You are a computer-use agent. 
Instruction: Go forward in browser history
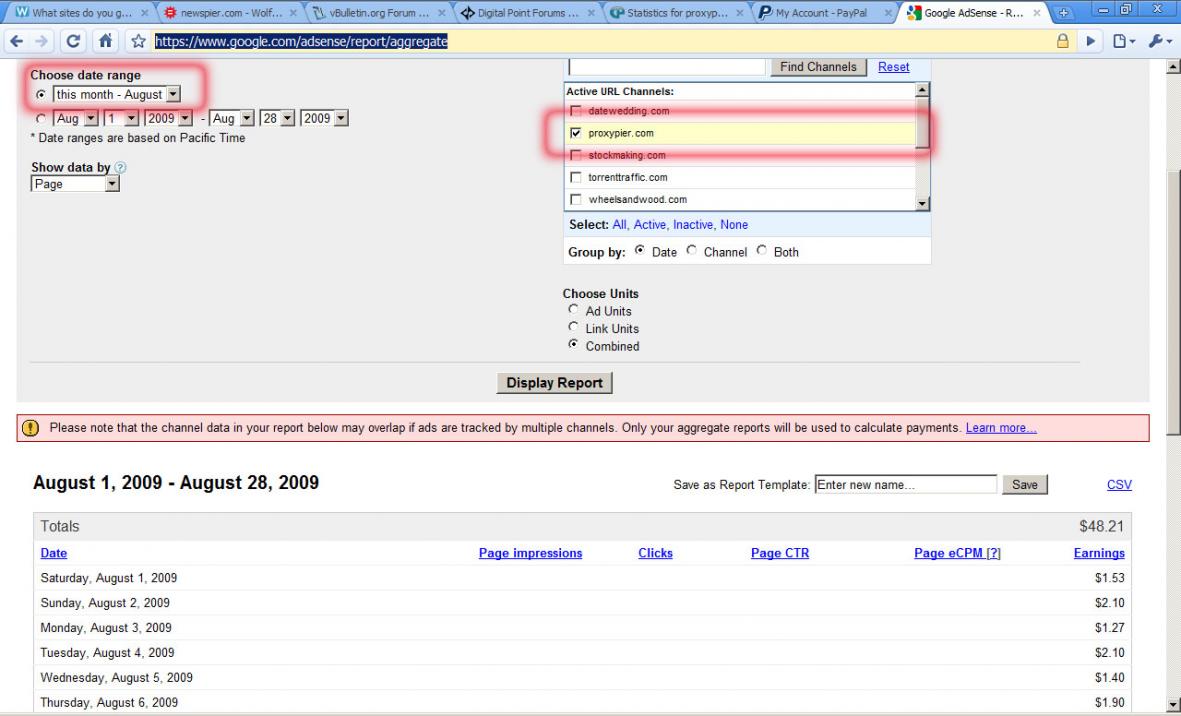click(x=42, y=41)
